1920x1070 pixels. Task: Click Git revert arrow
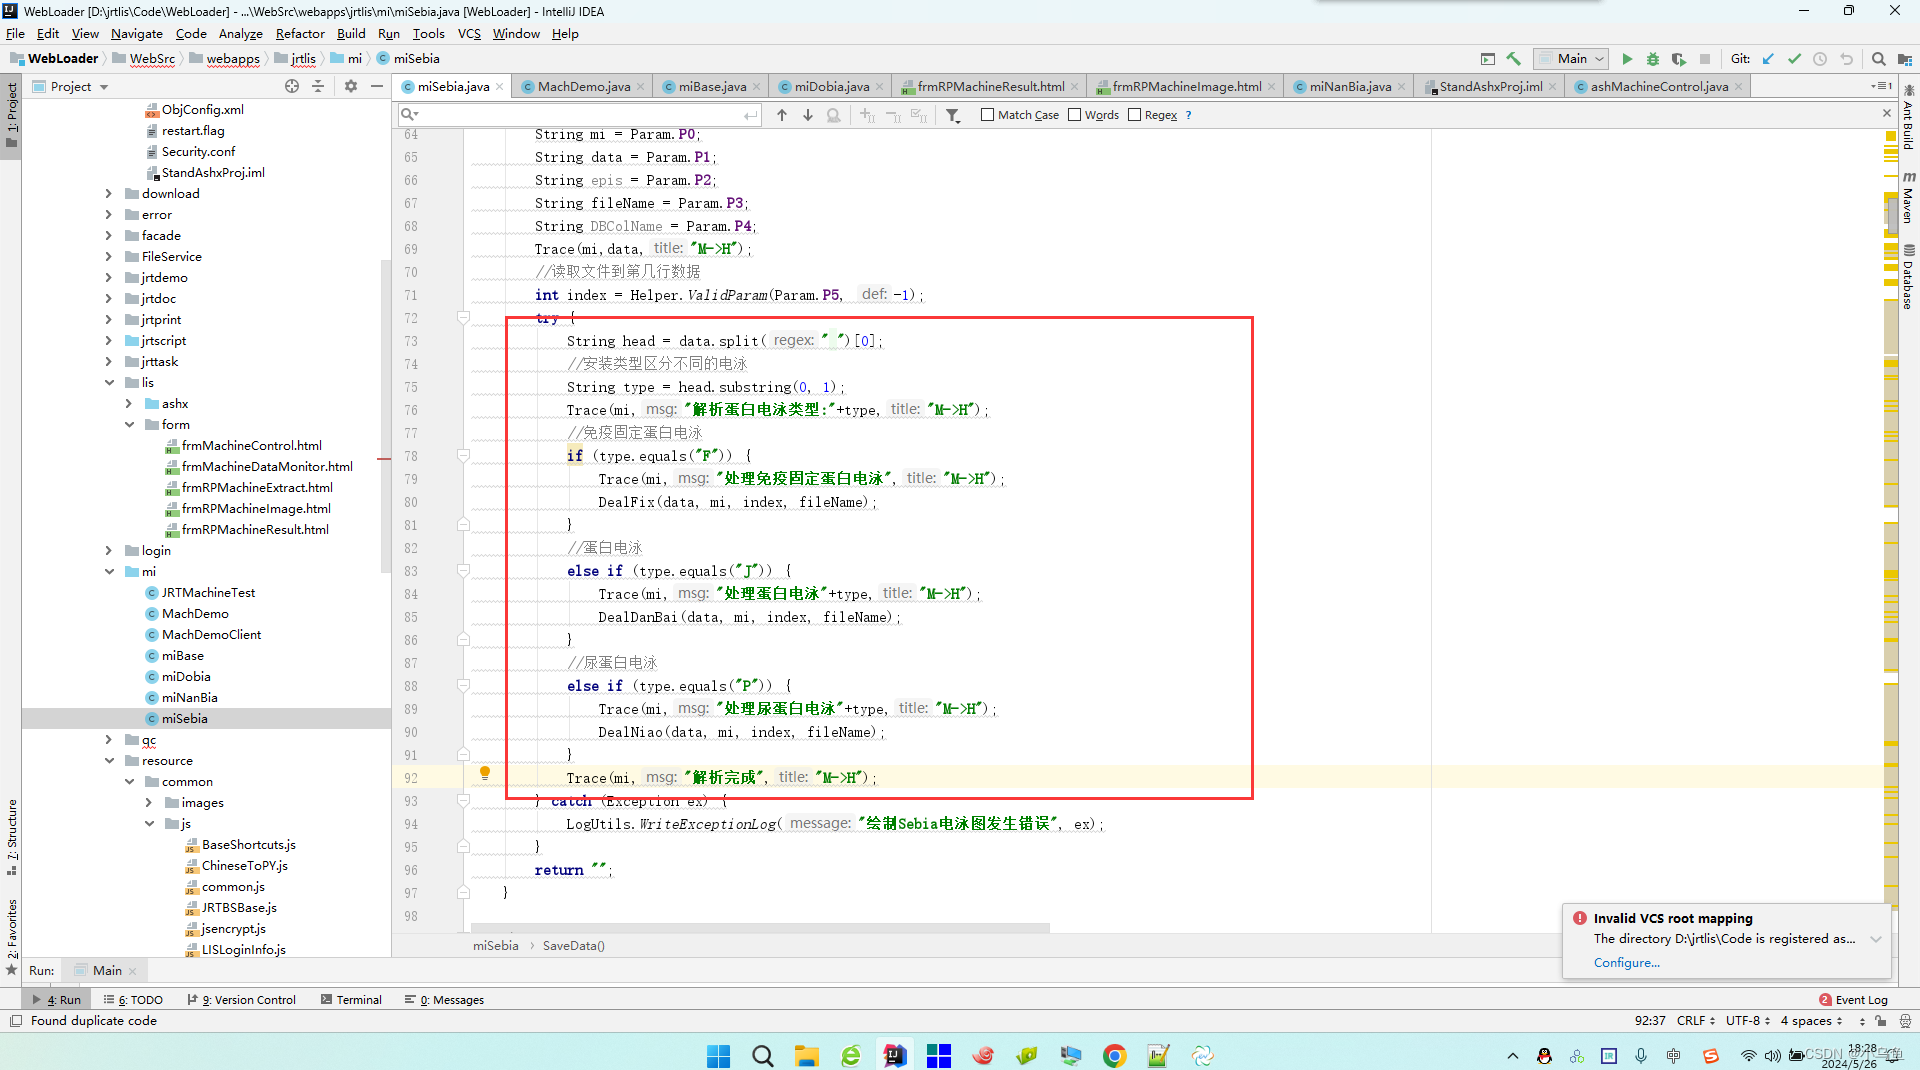coord(1846,59)
